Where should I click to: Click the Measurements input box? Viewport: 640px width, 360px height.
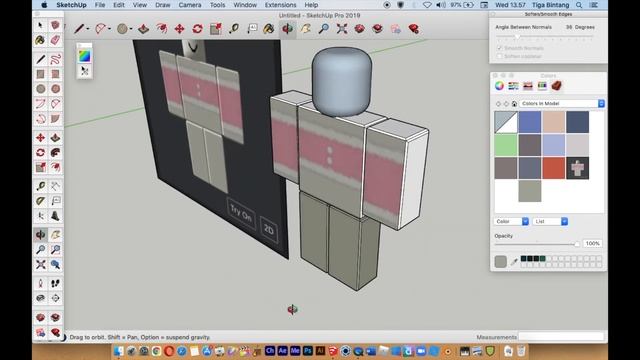[x=561, y=337]
